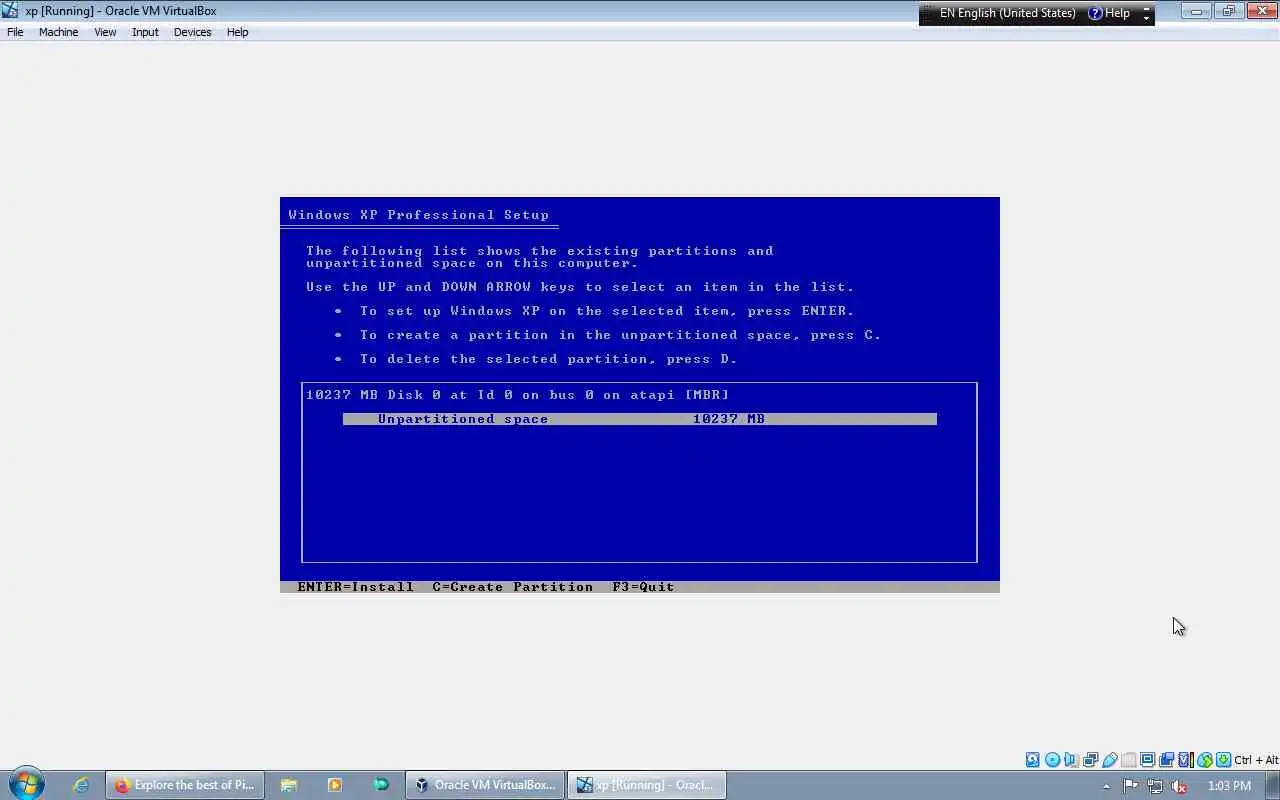The height and width of the screenshot is (800, 1280).
Task: Click the Show desktop strip
Action: pyautogui.click(x=1273, y=785)
